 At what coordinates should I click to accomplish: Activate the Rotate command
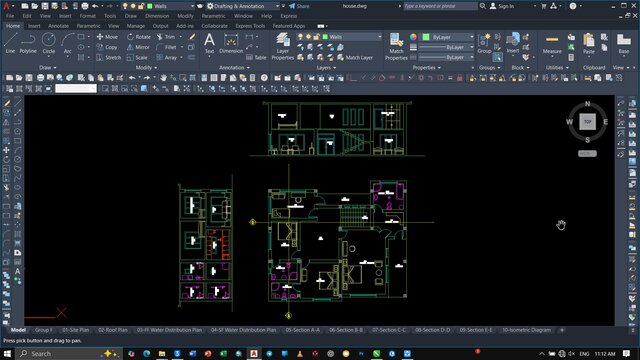point(139,37)
